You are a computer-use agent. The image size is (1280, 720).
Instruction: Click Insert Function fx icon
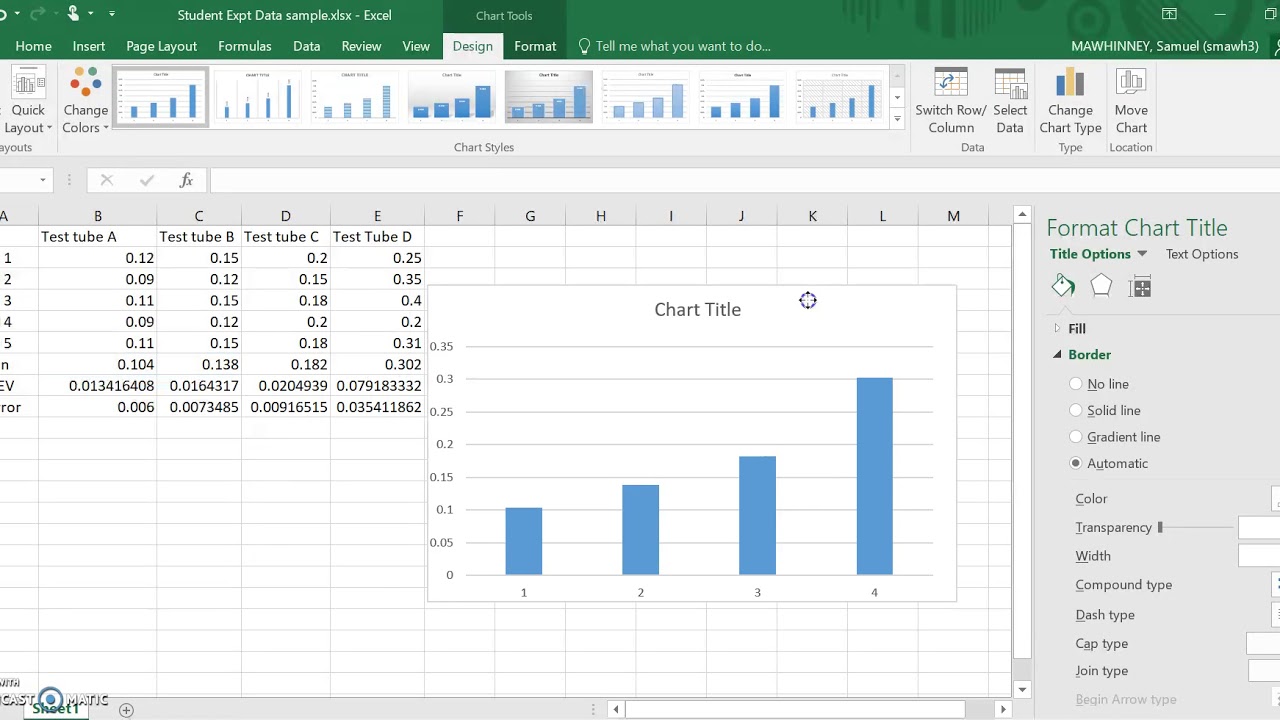tap(186, 180)
